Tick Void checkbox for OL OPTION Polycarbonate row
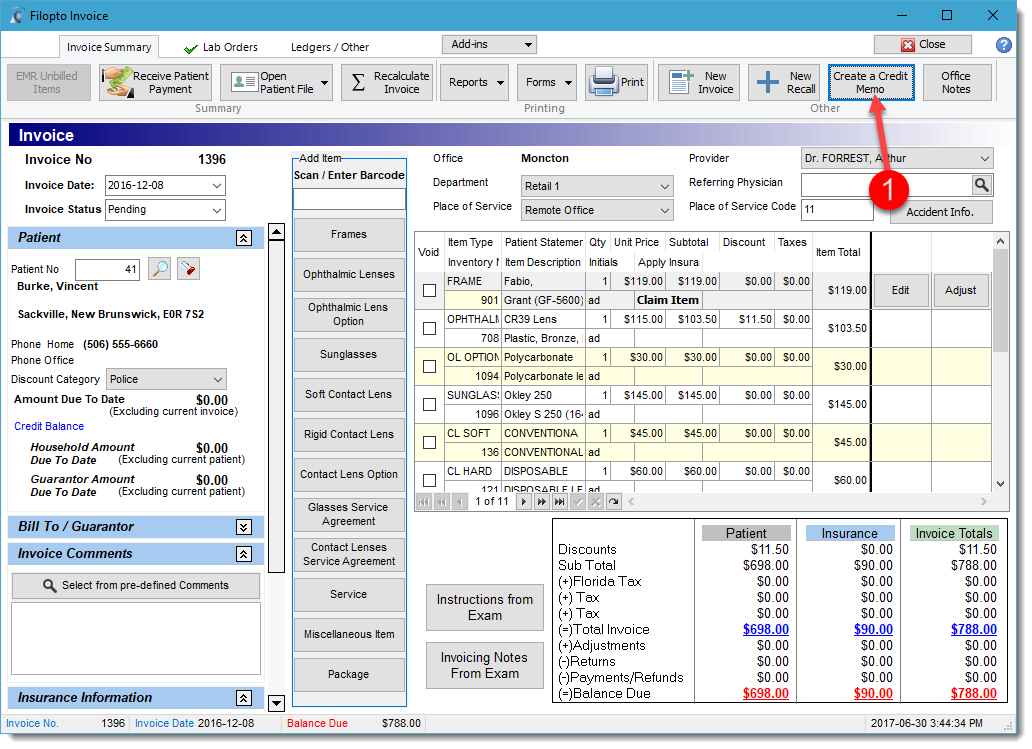This screenshot has width=1032, height=749. pyautogui.click(x=429, y=366)
